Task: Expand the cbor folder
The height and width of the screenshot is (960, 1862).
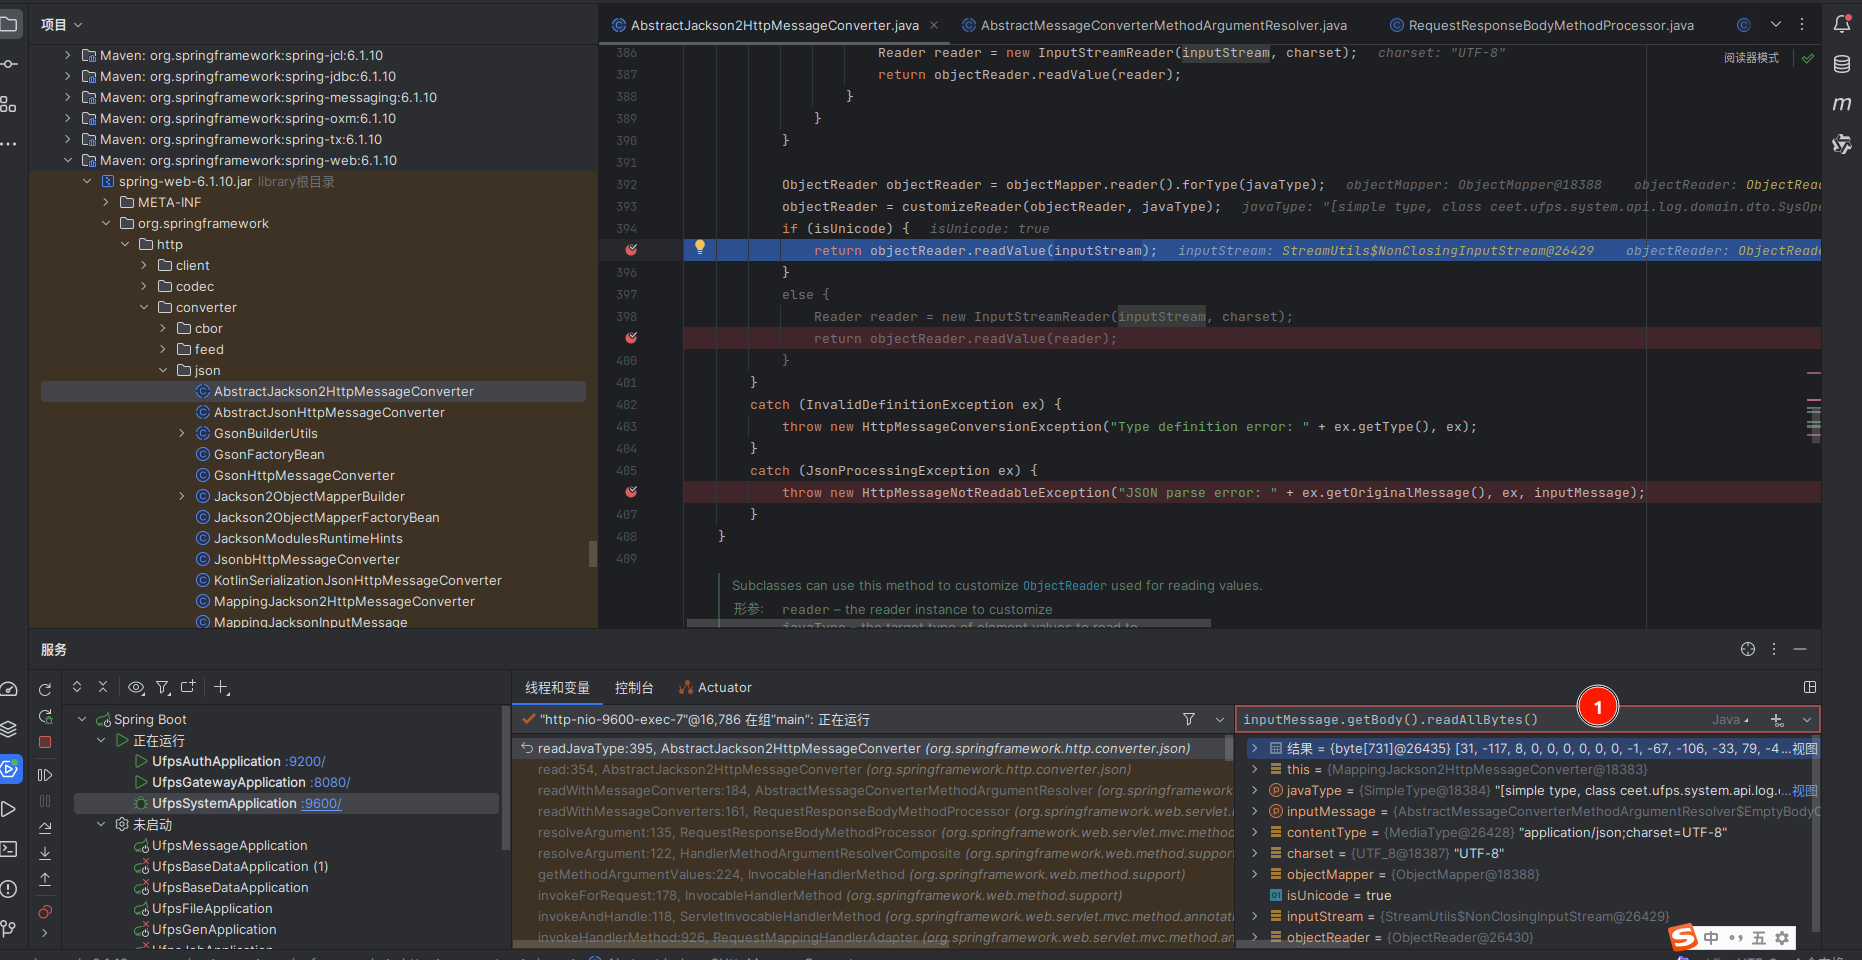Action: coord(163,328)
